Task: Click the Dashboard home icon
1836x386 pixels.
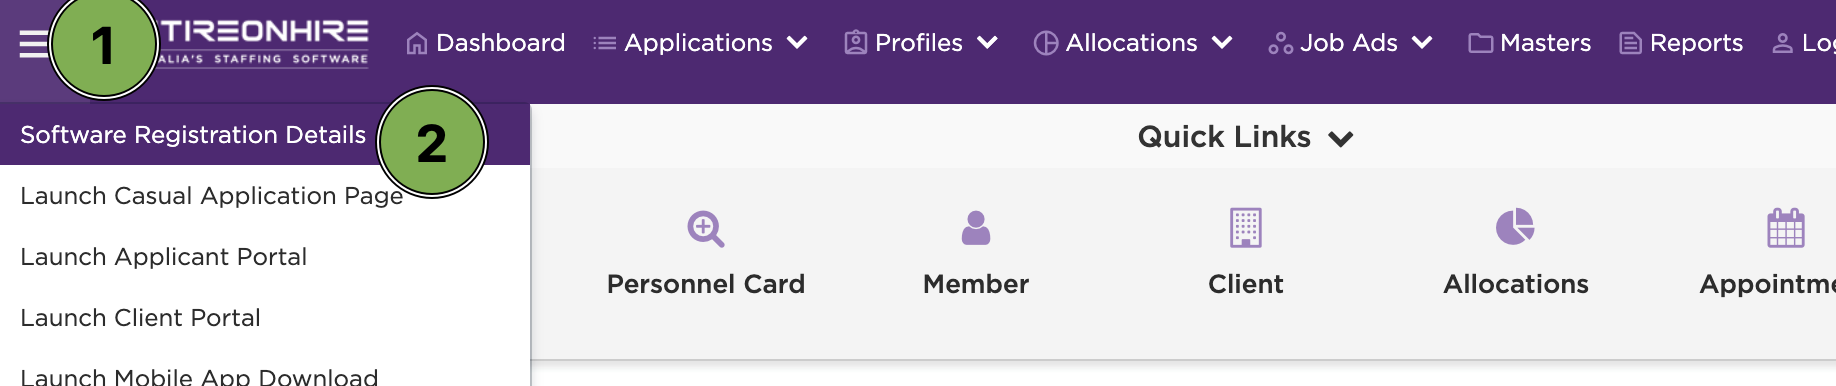Action: click(417, 43)
